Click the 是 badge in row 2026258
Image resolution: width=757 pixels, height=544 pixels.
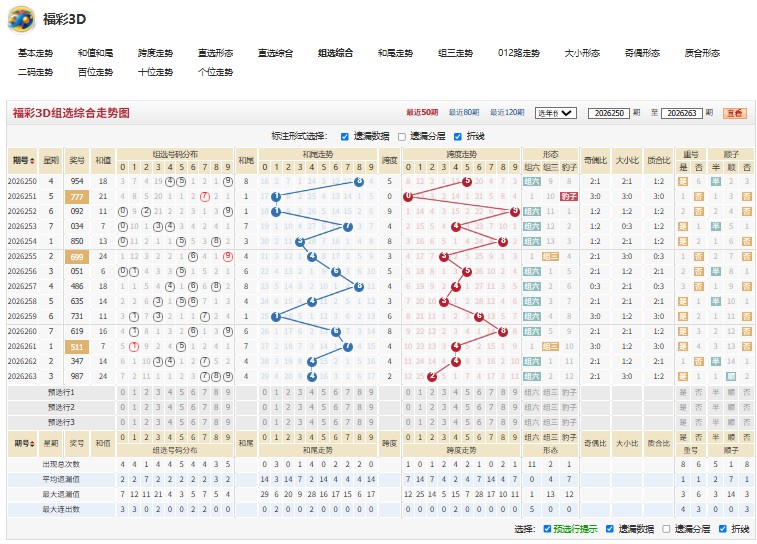(x=683, y=301)
